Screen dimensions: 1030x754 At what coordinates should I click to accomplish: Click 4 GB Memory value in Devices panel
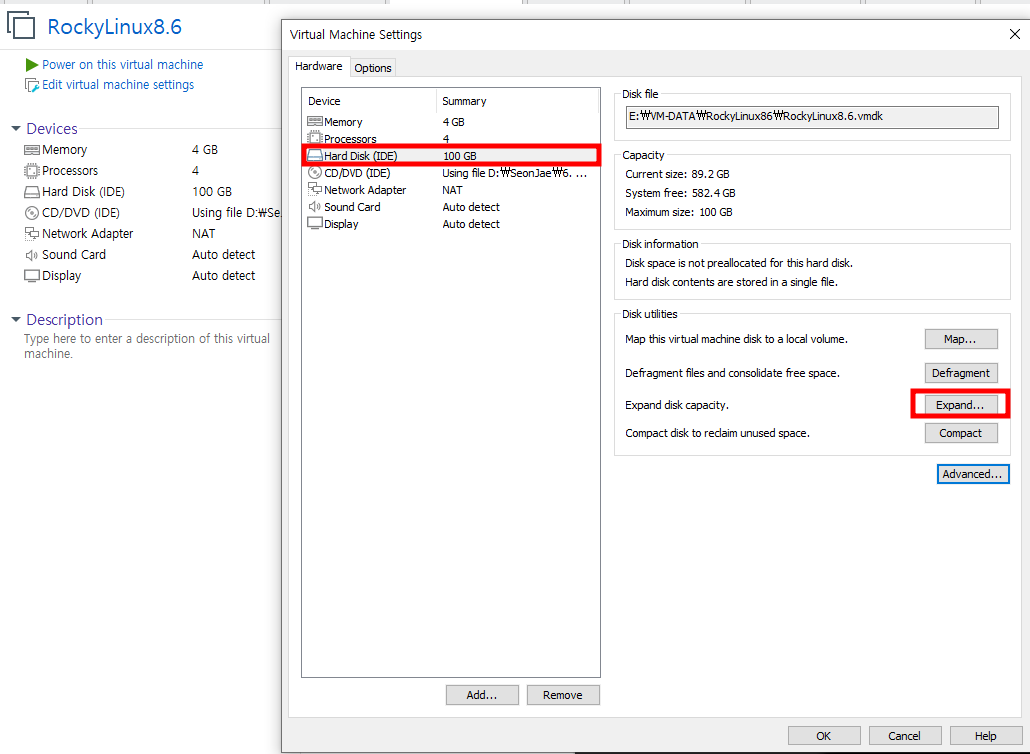pos(205,150)
